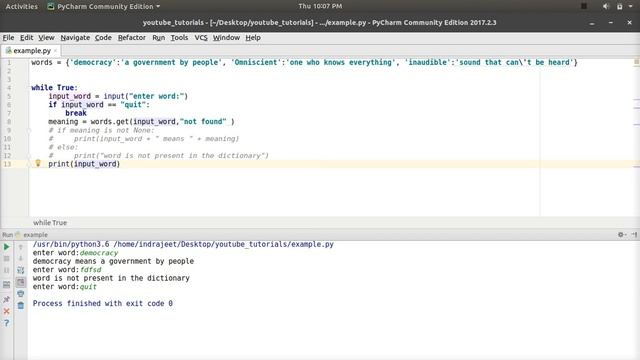Viewport: 640px width, 360px height.
Task: Click the 'democracy means a government by people' output
Action: pyautogui.click(x=113, y=261)
